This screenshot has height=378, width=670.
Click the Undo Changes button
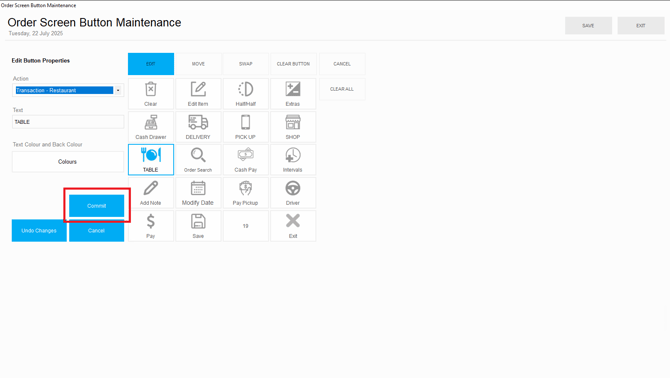(39, 231)
